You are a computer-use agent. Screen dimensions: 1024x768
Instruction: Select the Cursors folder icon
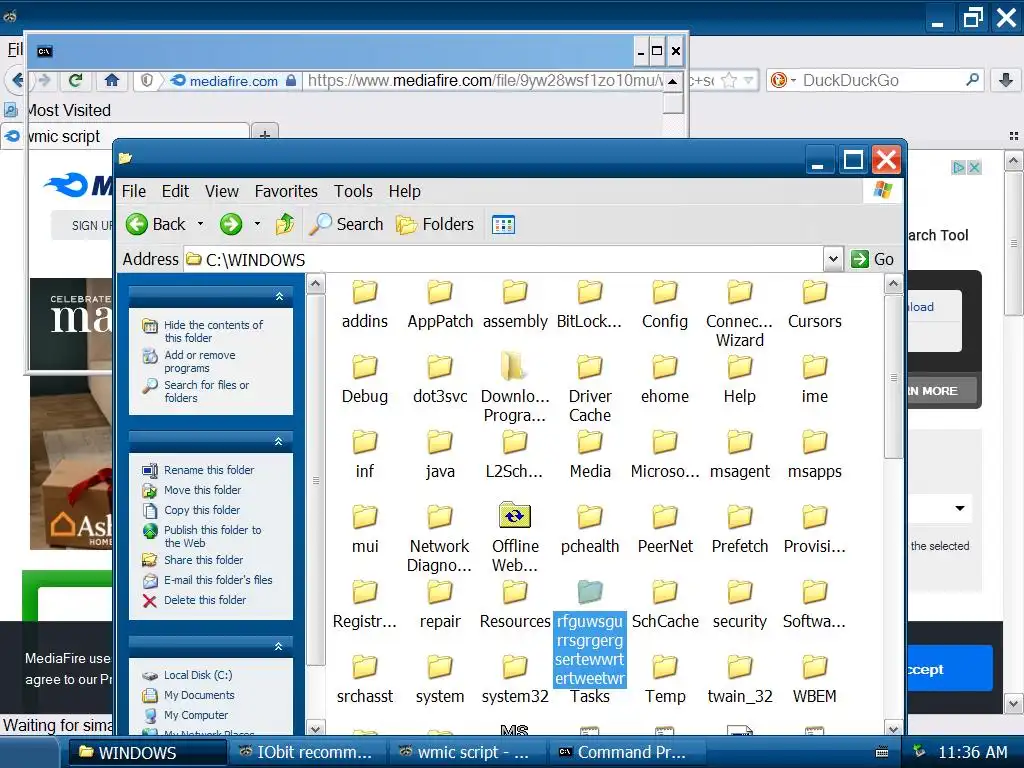[814, 293]
